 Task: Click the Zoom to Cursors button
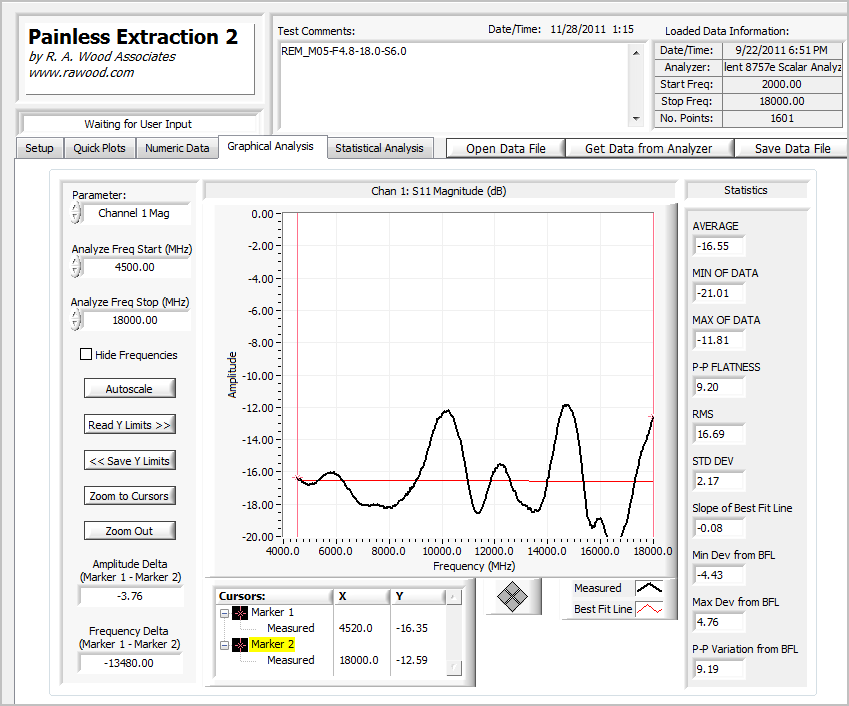pyautogui.click(x=129, y=495)
